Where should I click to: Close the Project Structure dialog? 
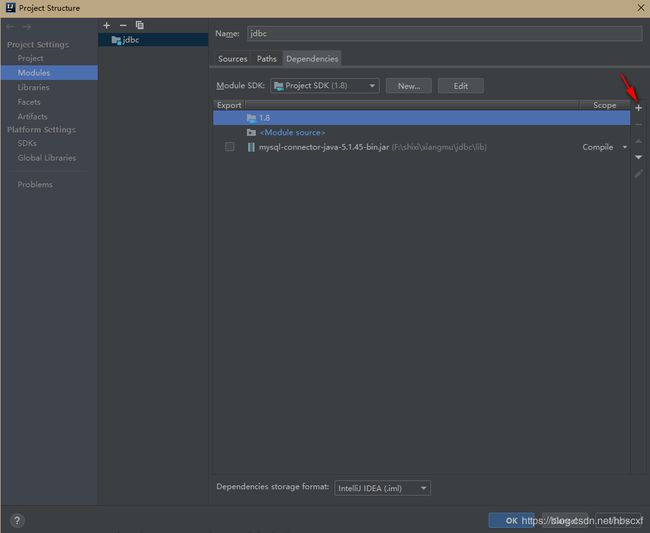coord(640,8)
